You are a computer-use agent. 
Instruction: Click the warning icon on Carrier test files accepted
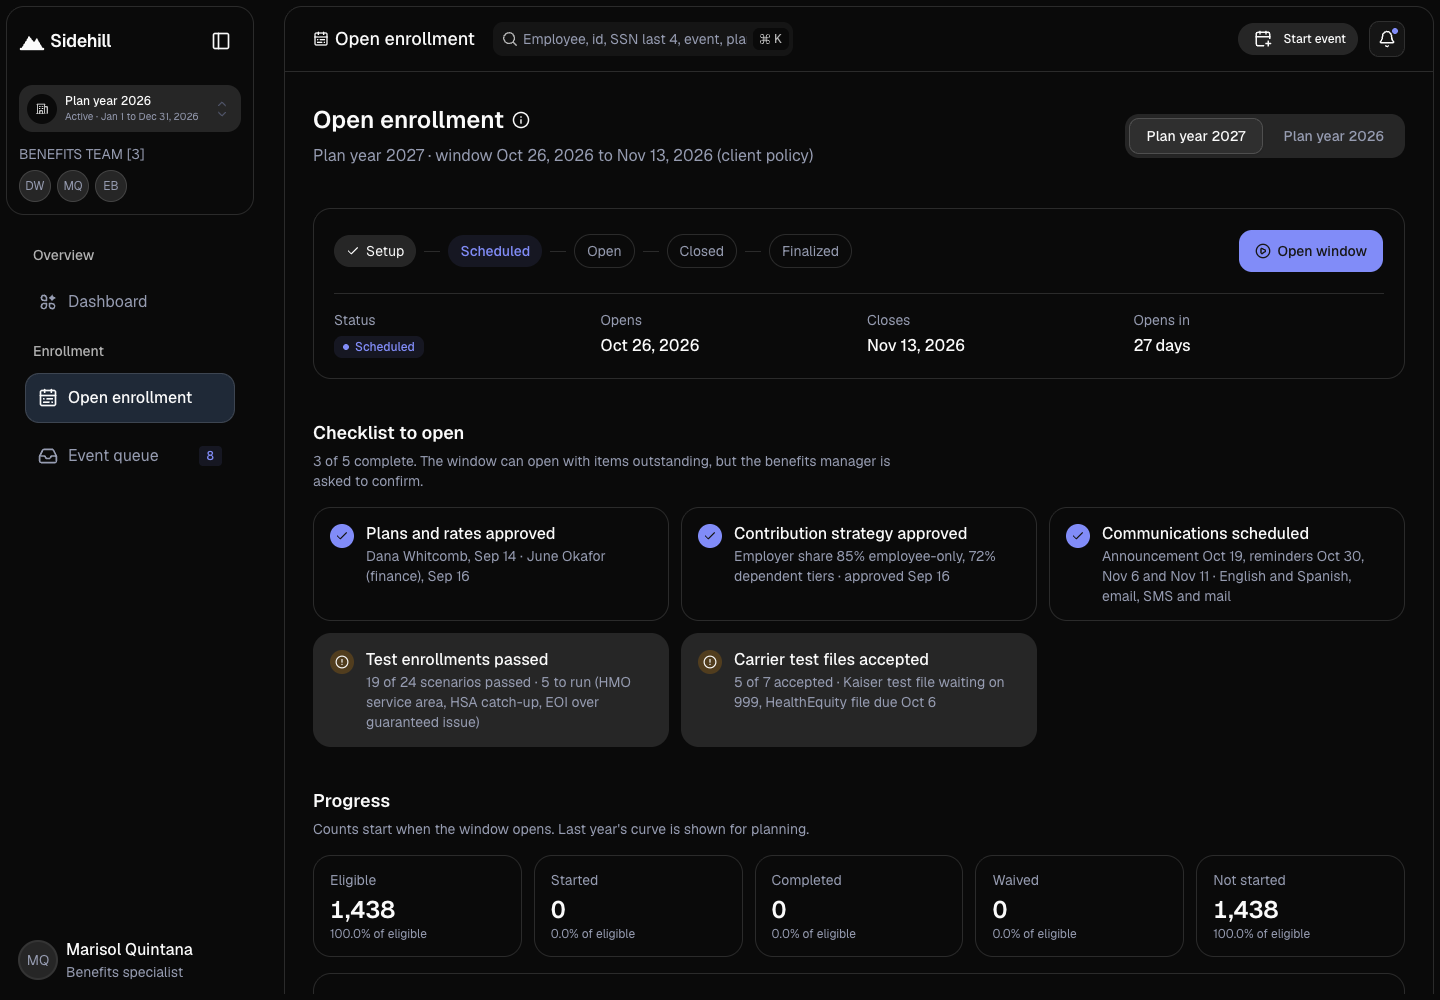pos(710,662)
